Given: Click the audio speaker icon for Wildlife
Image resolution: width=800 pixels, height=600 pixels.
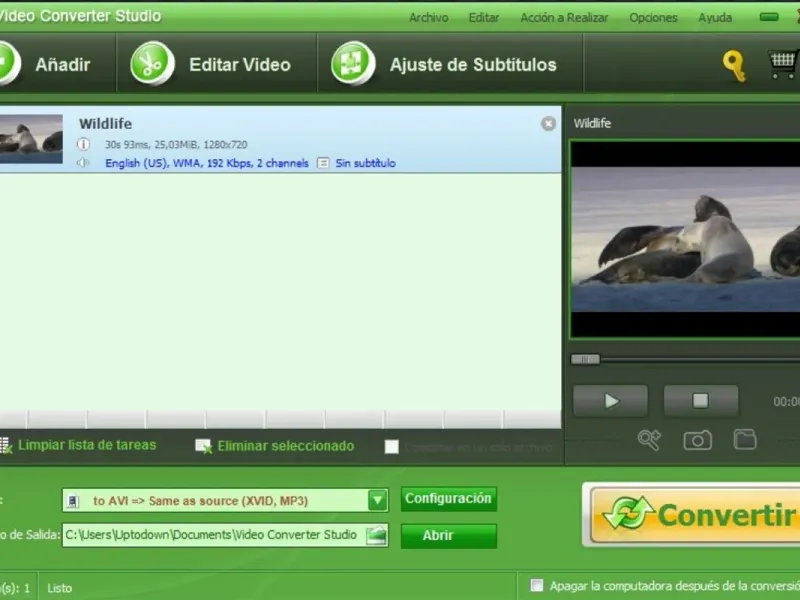Looking at the screenshot, I should coord(83,163).
